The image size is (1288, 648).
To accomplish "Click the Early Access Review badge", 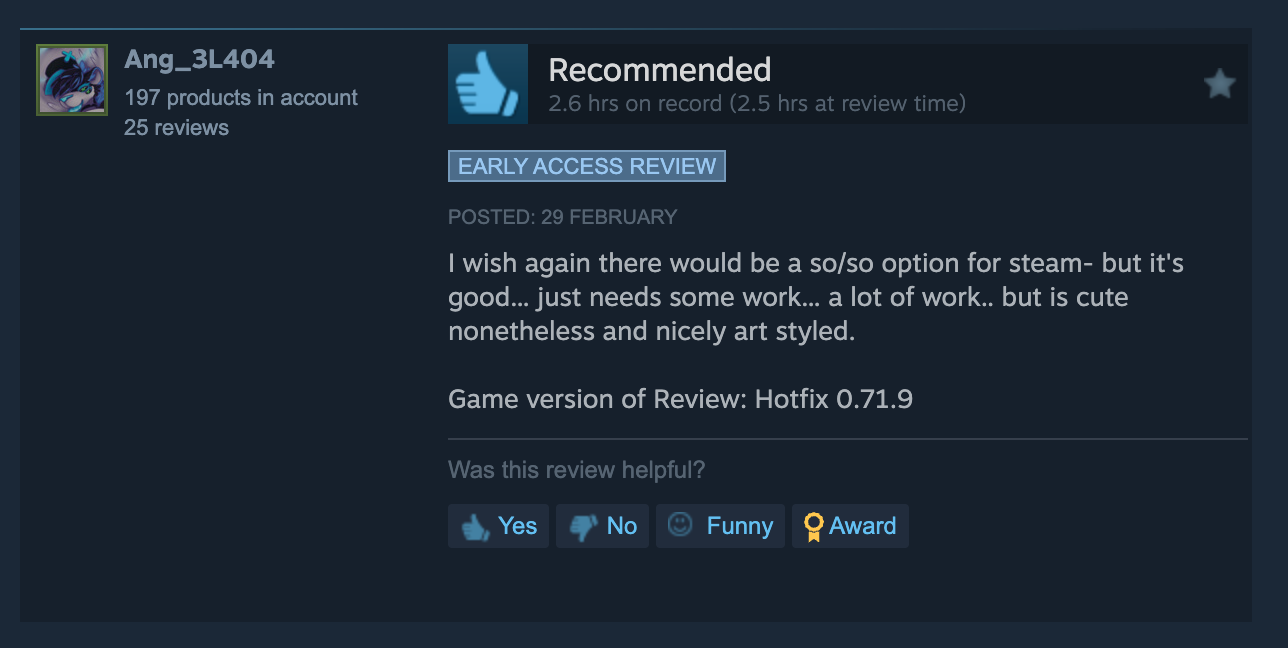I will [x=587, y=166].
